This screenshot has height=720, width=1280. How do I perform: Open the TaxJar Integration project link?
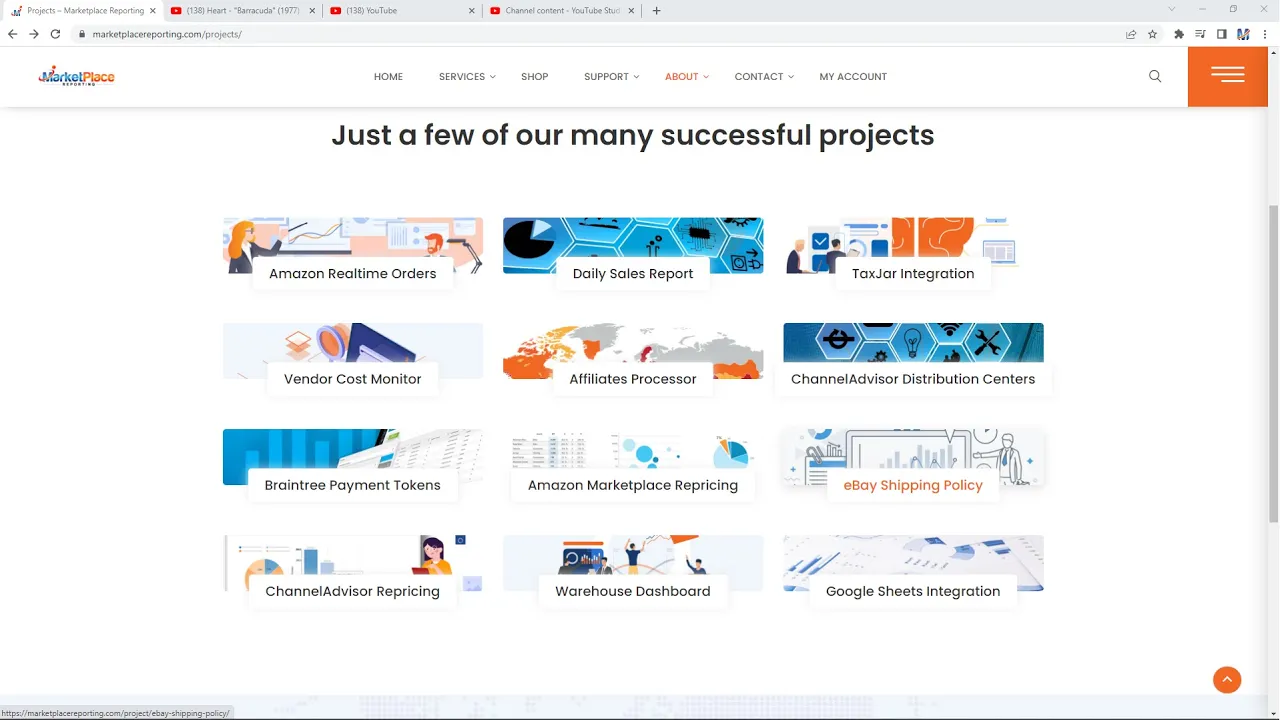[913, 274]
